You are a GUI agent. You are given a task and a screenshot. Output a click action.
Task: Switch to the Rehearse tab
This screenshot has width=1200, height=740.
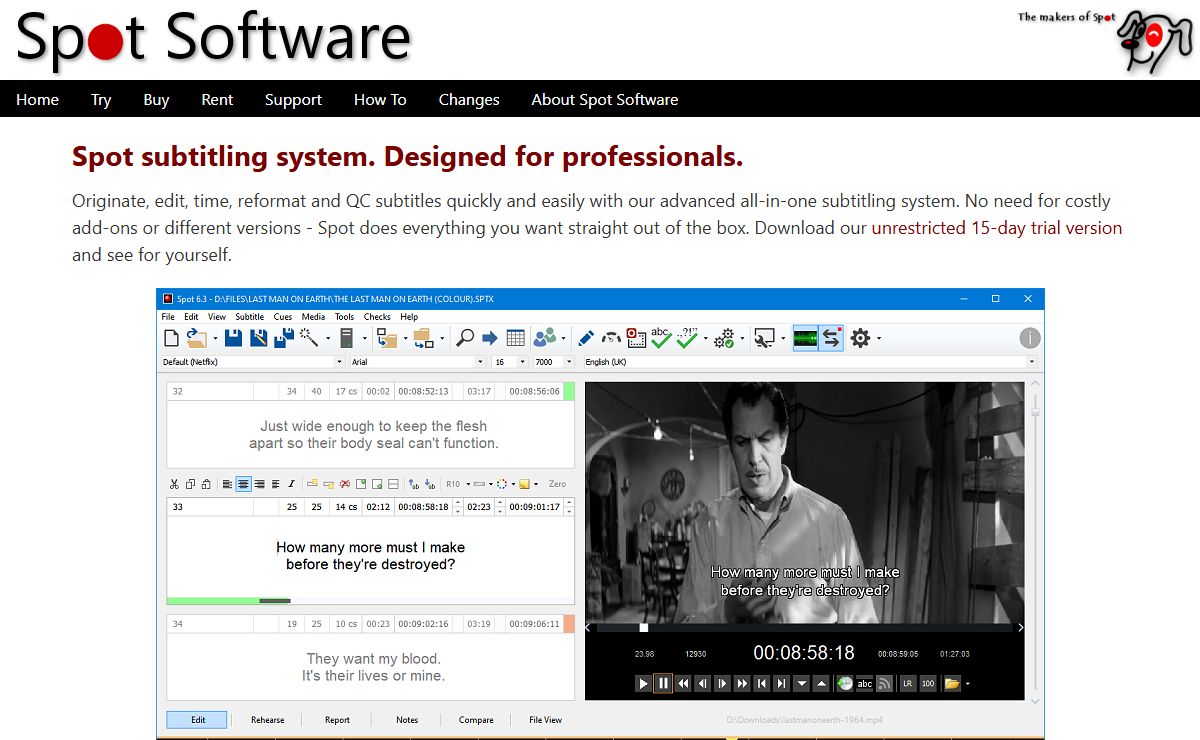click(267, 720)
